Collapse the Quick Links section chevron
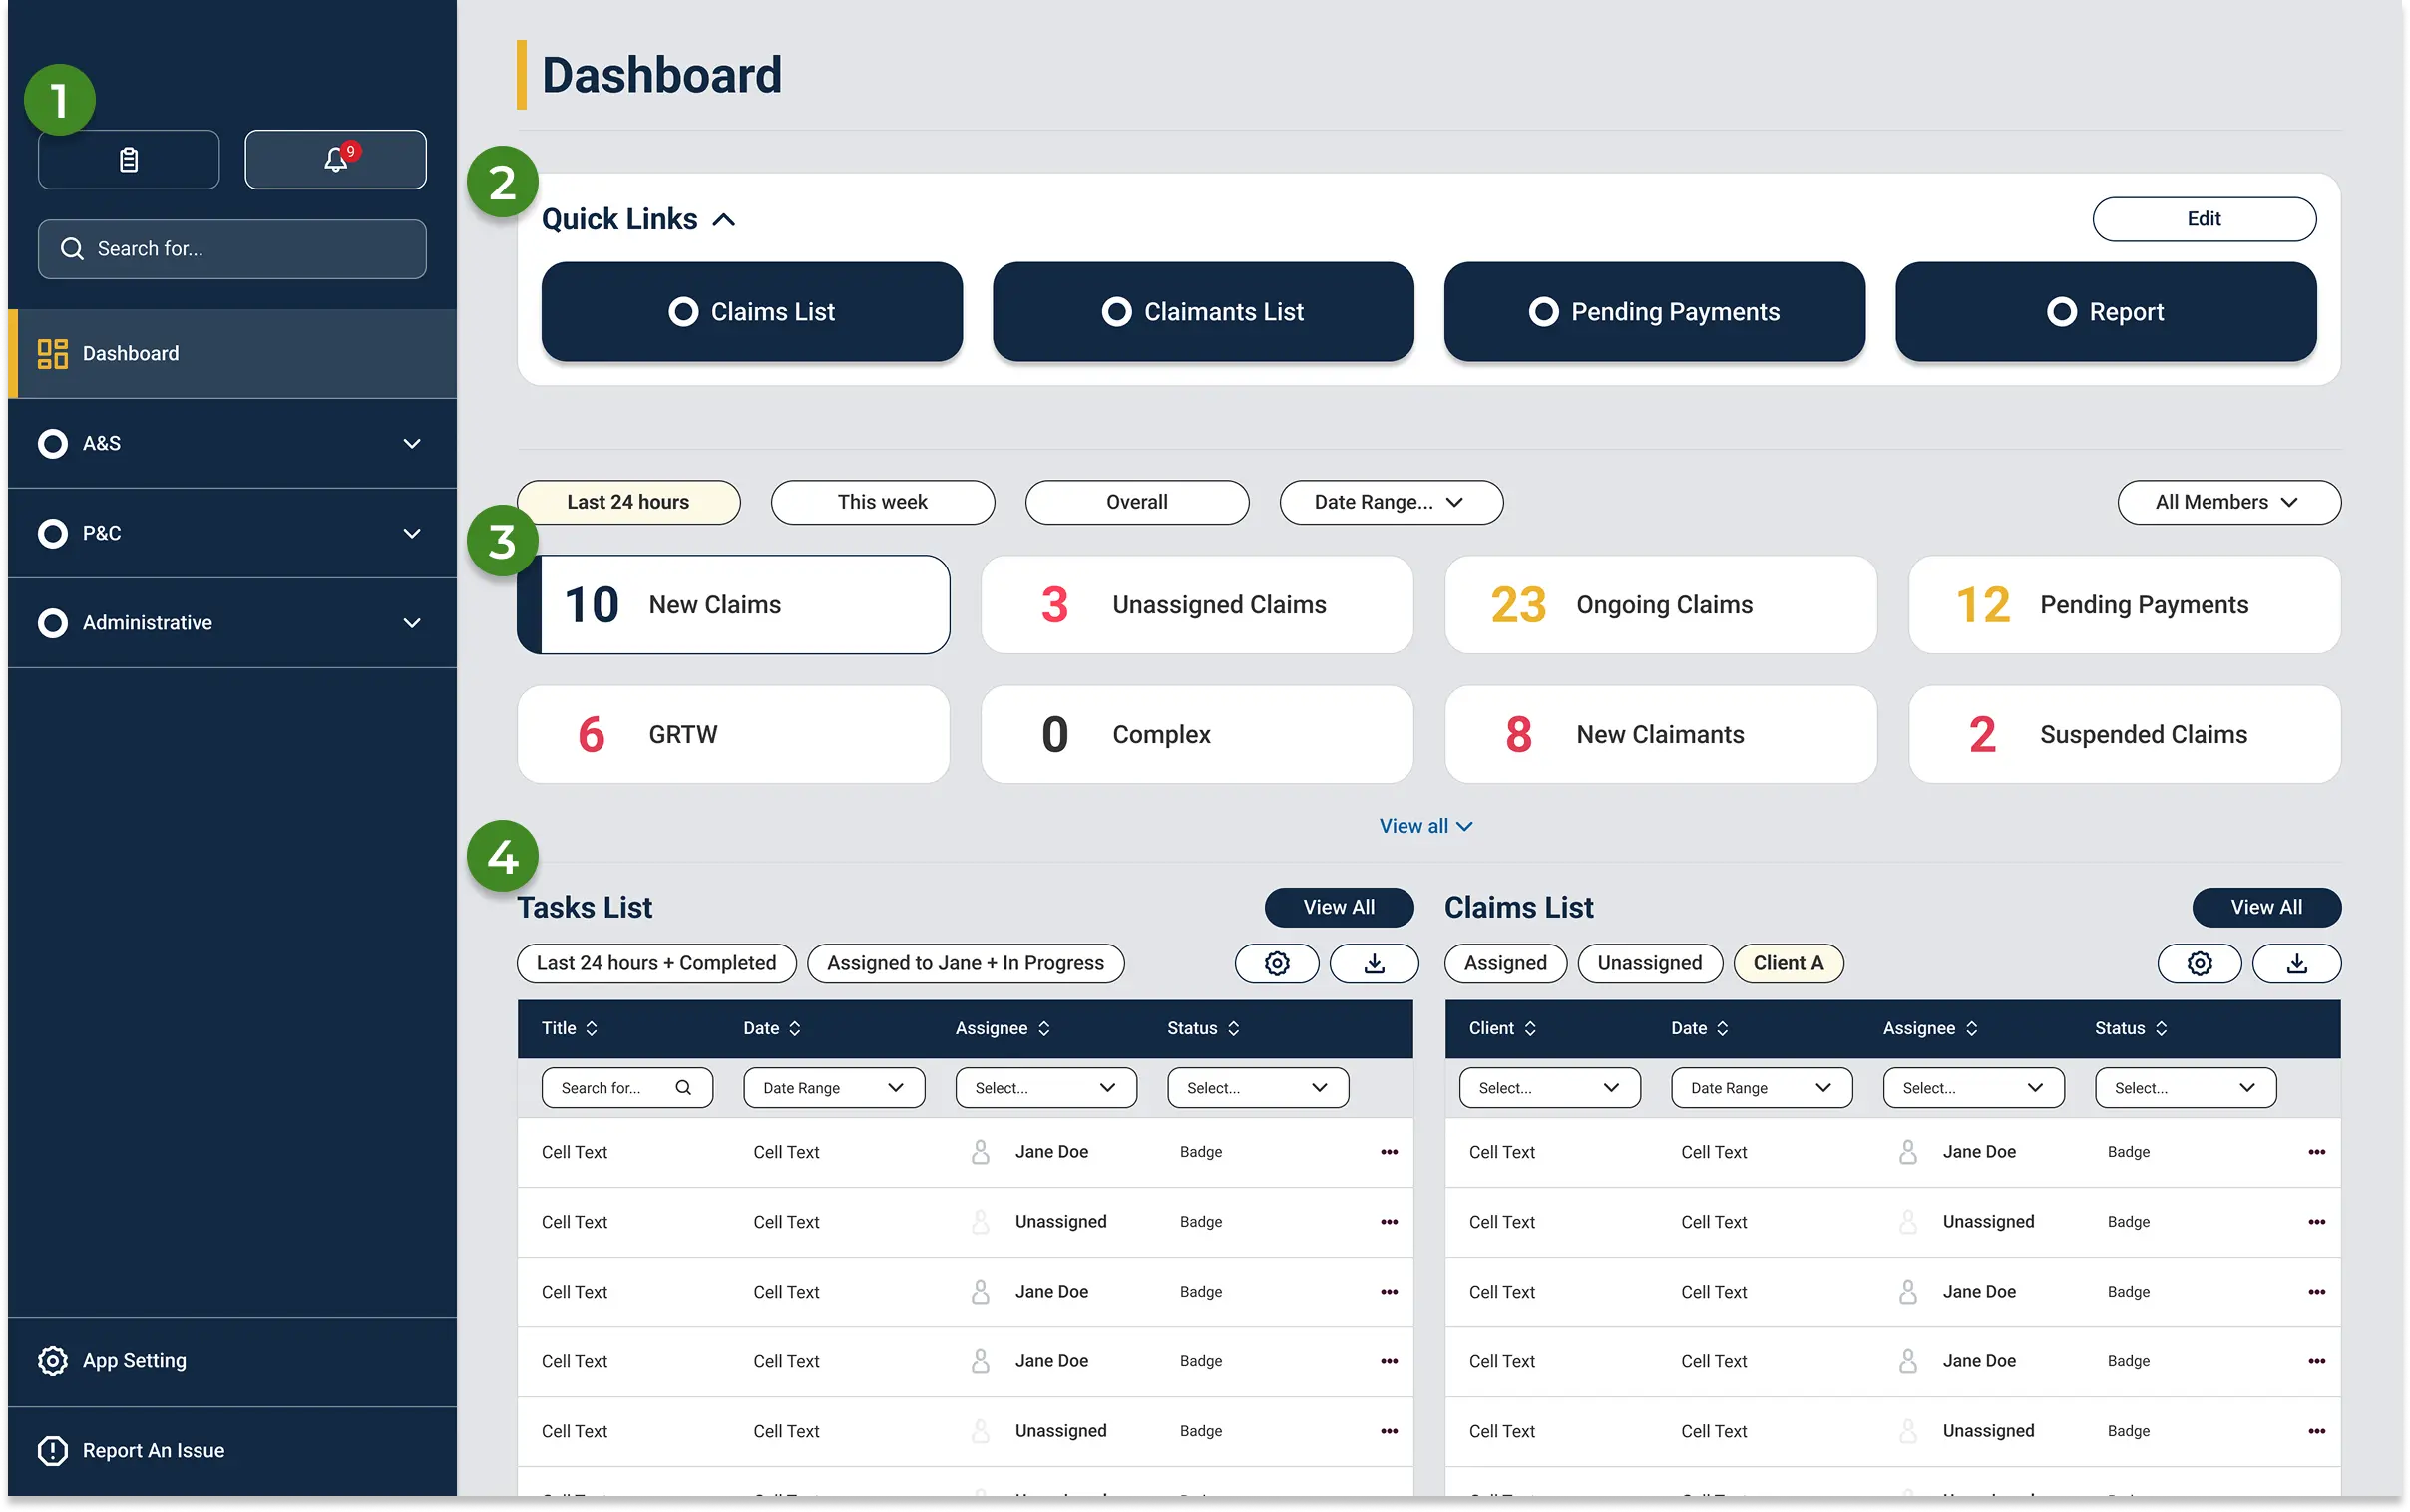The width and height of the screenshot is (2410, 1512). pyautogui.click(x=724, y=220)
